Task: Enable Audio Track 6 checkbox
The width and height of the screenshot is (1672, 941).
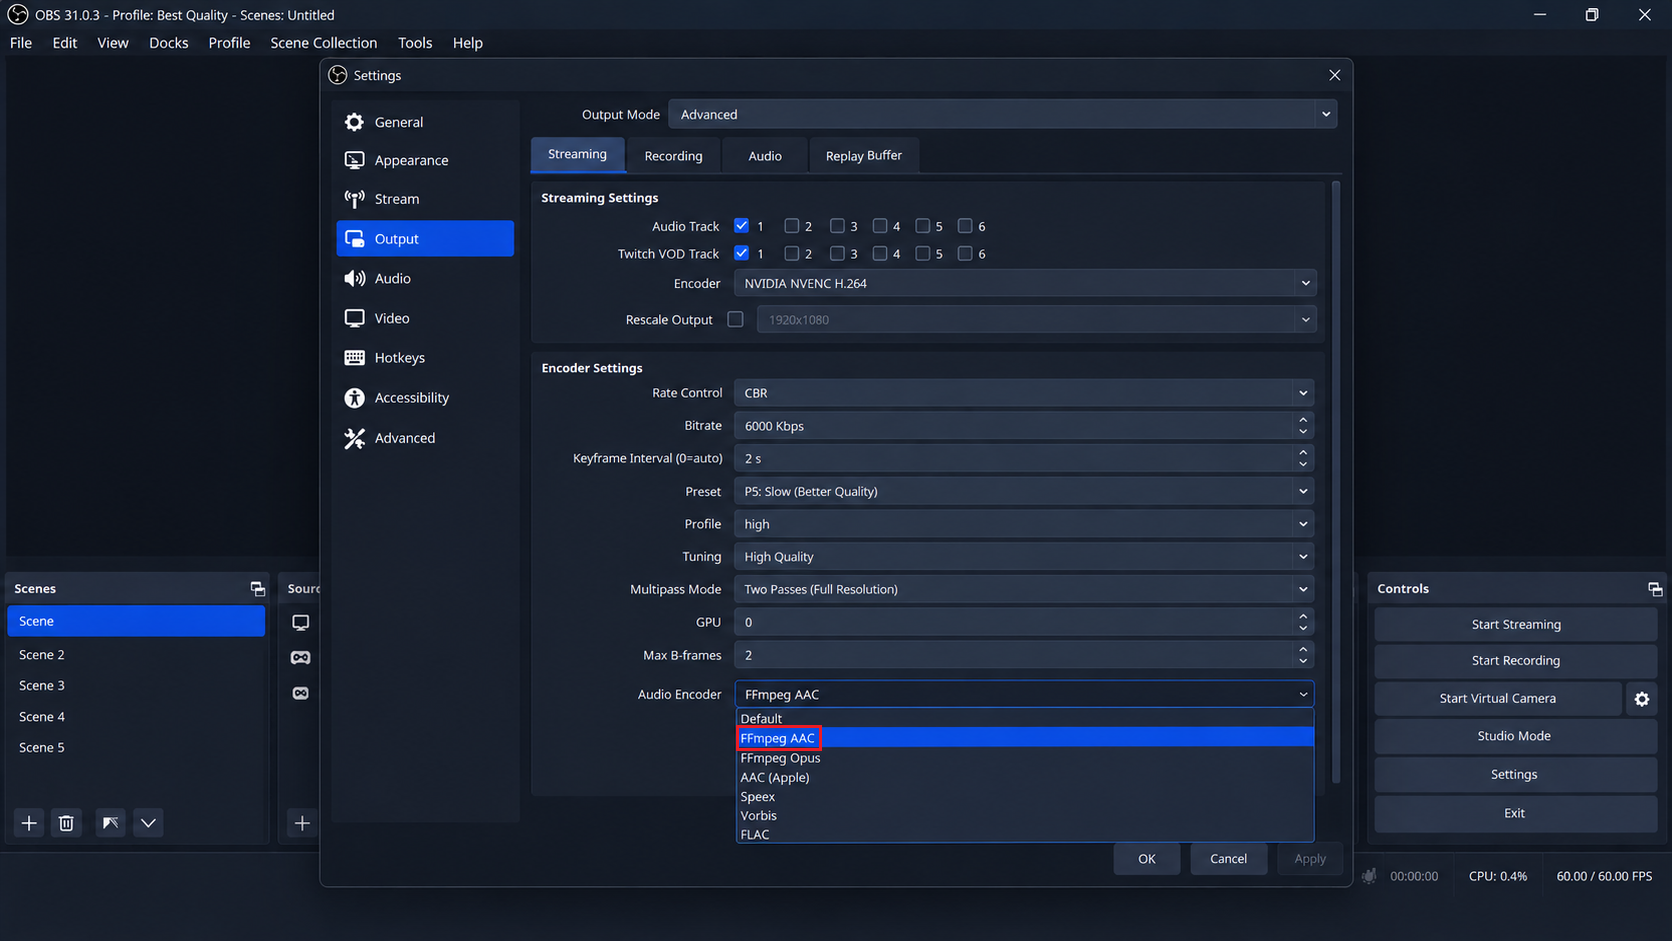Action: [965, 226]
